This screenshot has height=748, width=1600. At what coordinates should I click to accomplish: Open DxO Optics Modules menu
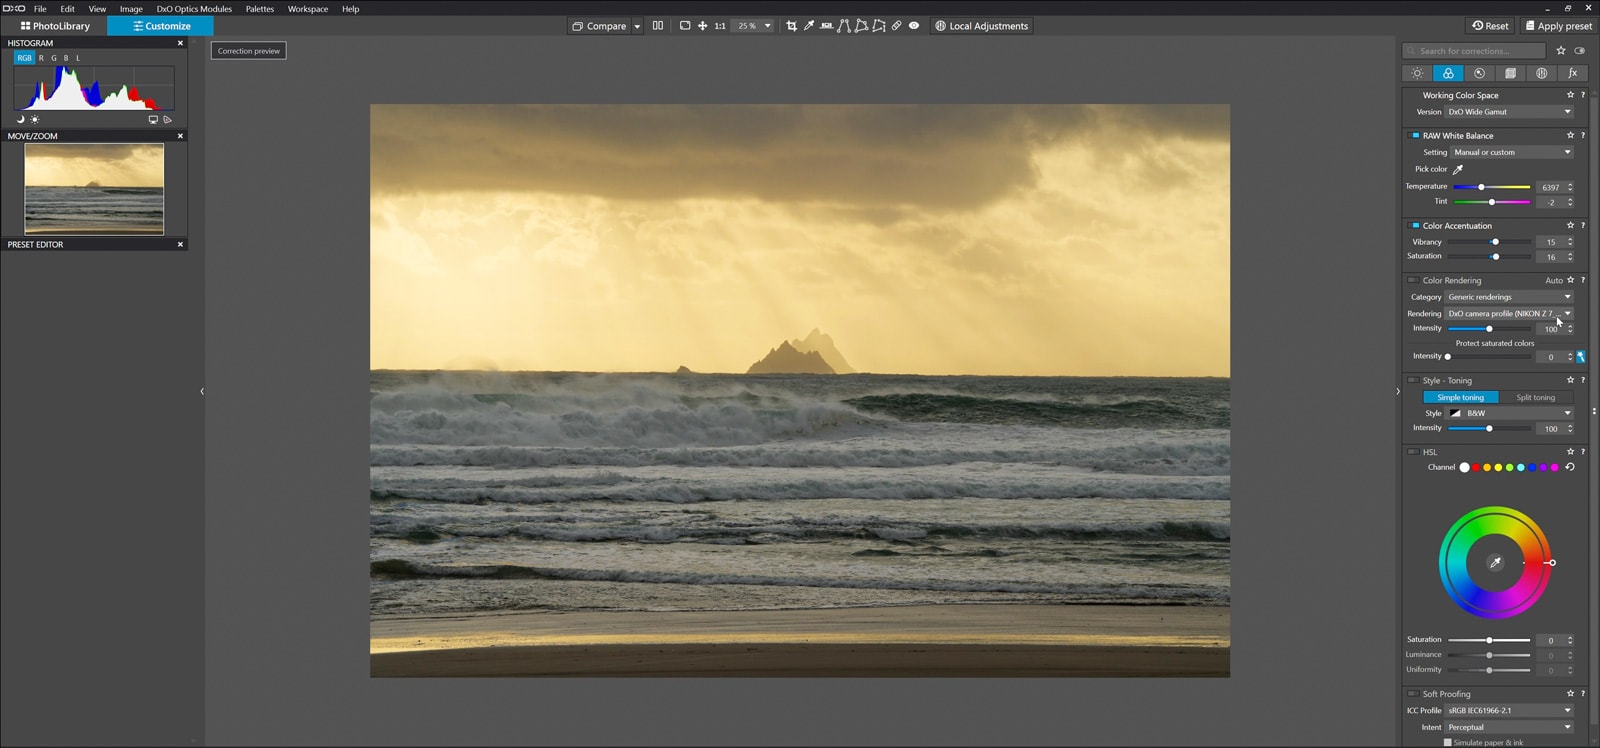(x=194, y=9)
